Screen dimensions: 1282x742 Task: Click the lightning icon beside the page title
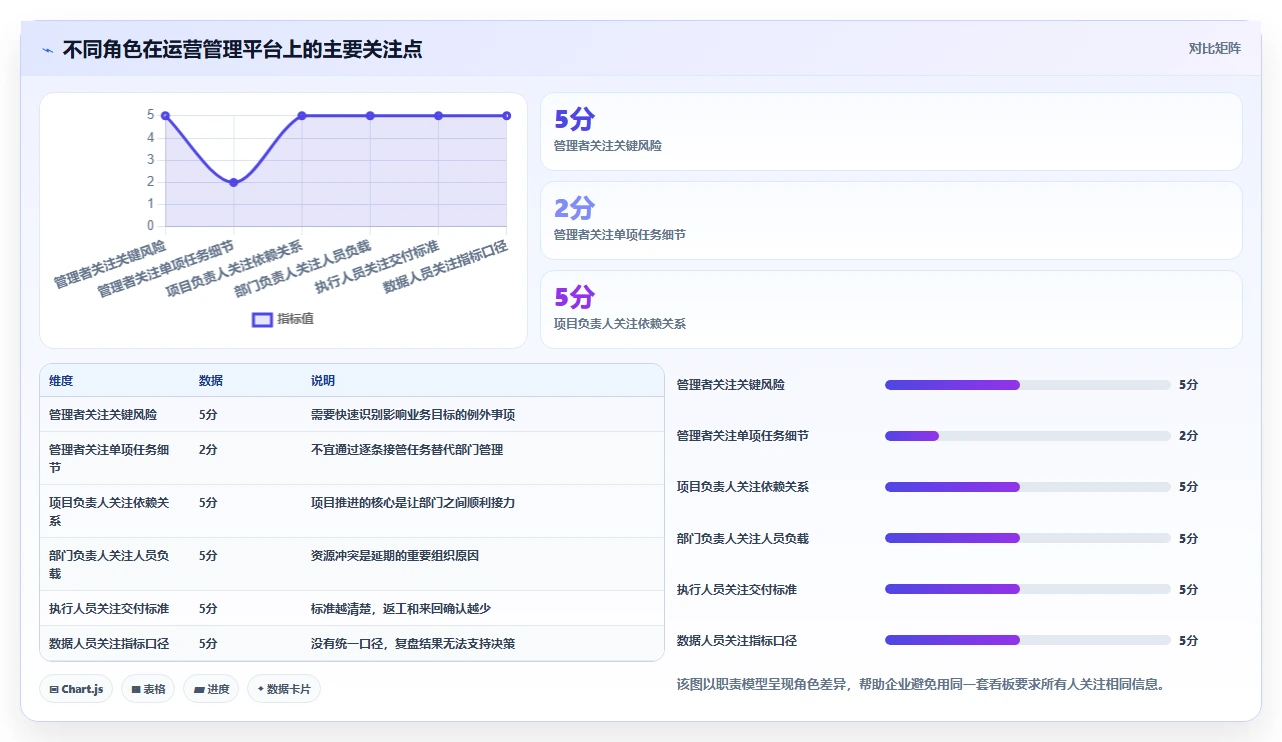[48, 50]
